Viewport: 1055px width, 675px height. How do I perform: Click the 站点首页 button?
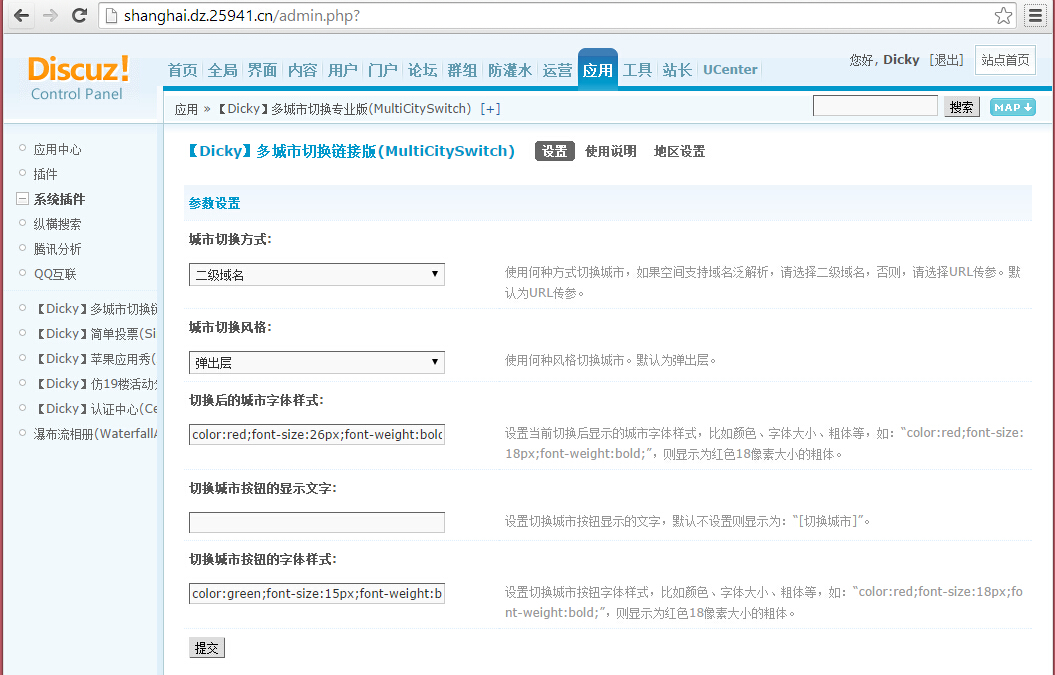[1005, 60]
